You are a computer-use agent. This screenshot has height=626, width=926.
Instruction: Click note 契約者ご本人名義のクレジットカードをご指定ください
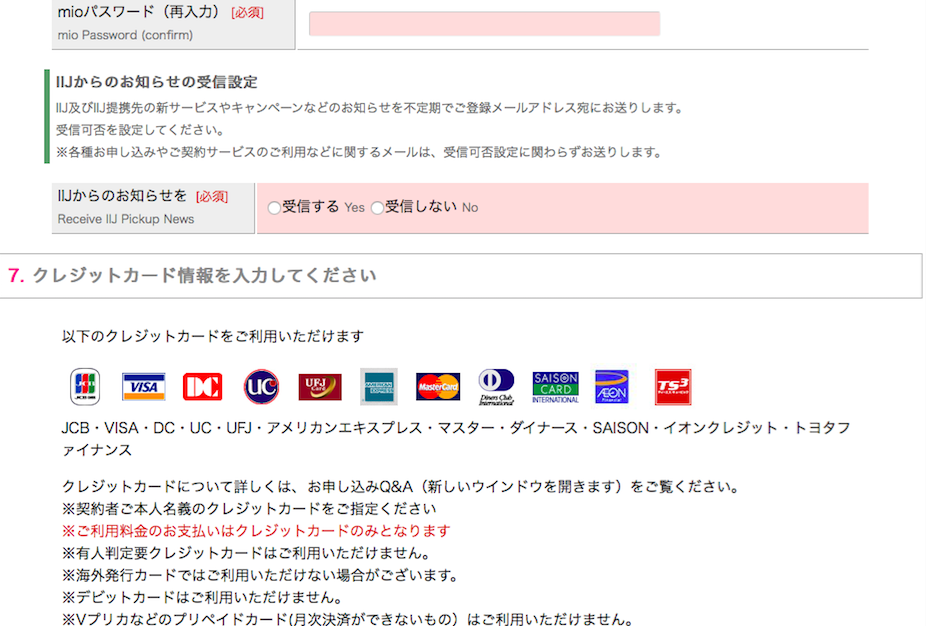pyautogui.click(x=249, y=508)
